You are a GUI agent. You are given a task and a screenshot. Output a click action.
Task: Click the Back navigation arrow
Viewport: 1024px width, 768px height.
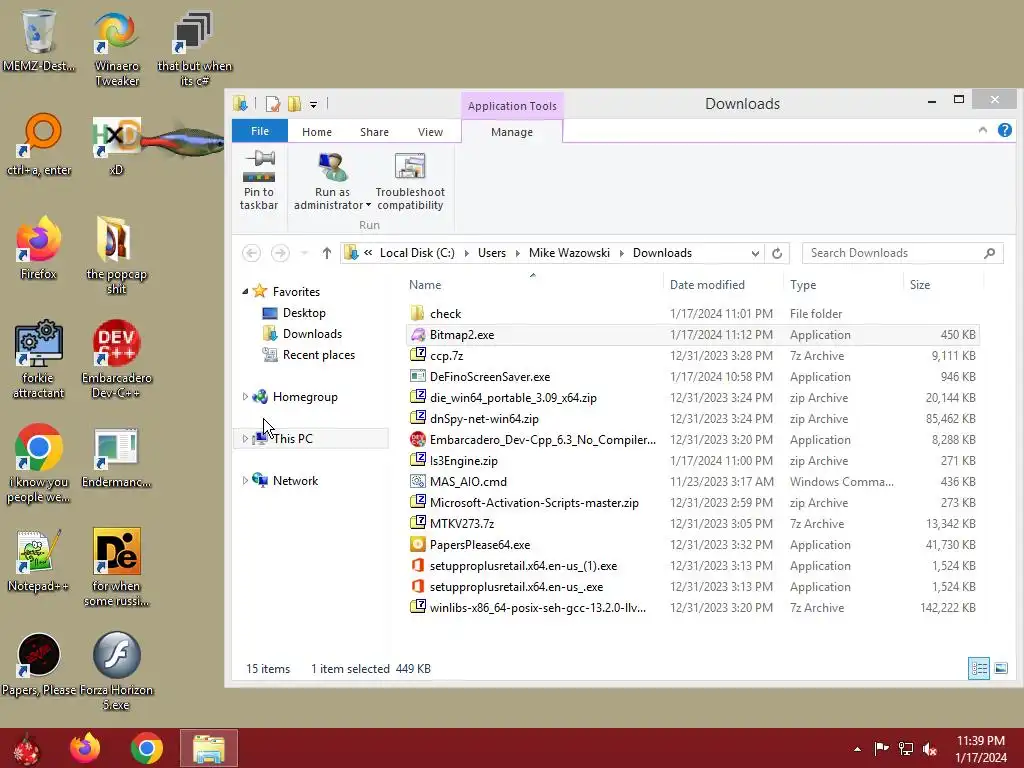click(251, 253)
